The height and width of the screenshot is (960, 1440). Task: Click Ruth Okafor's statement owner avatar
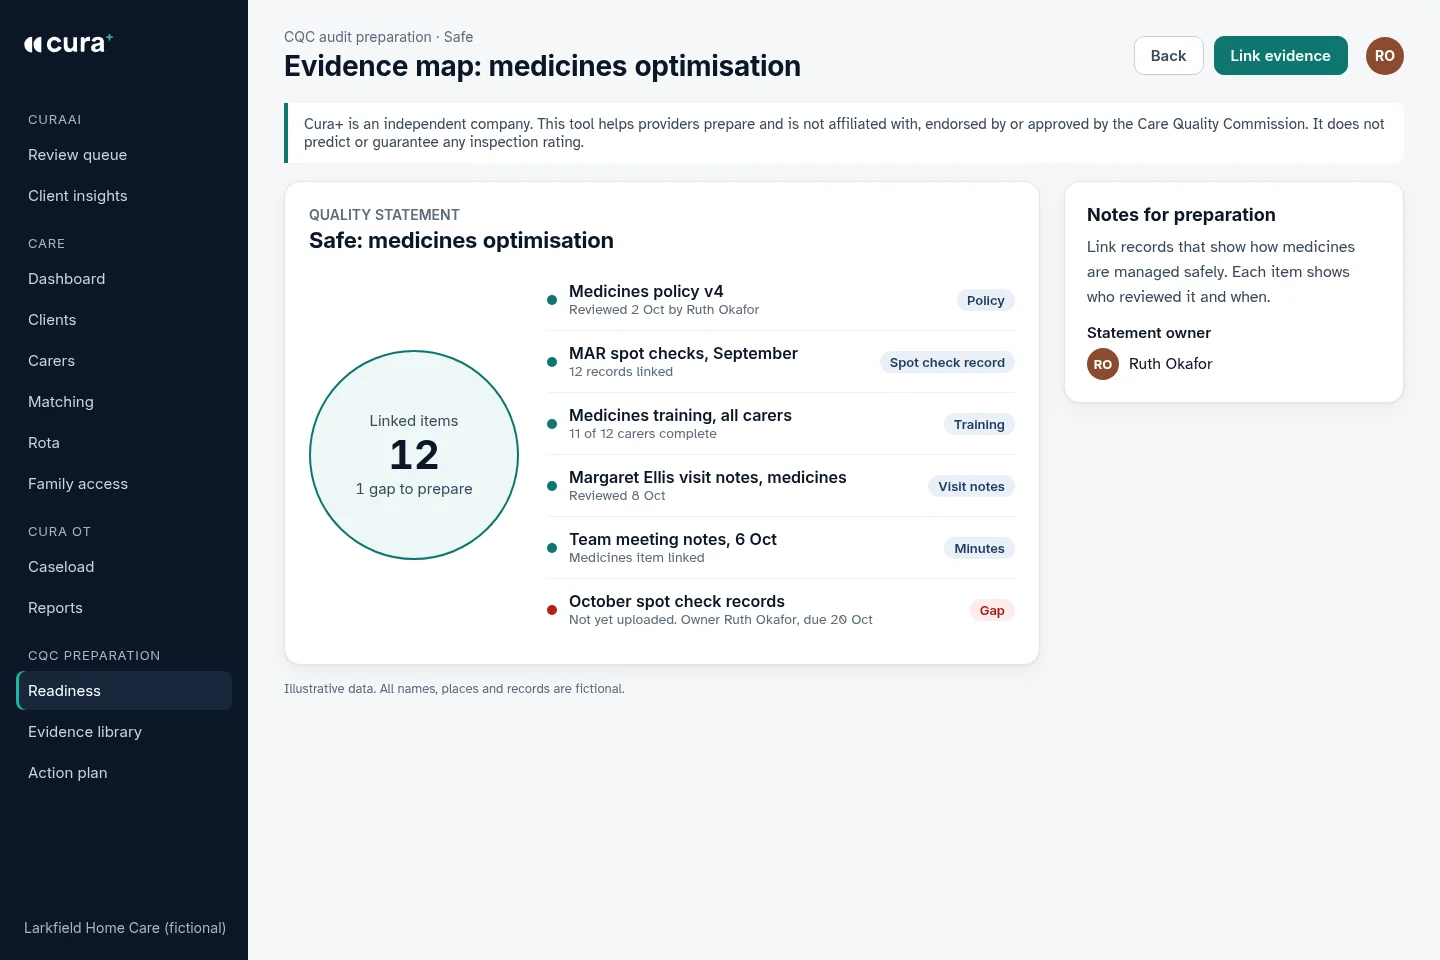tap(1103, 364)
